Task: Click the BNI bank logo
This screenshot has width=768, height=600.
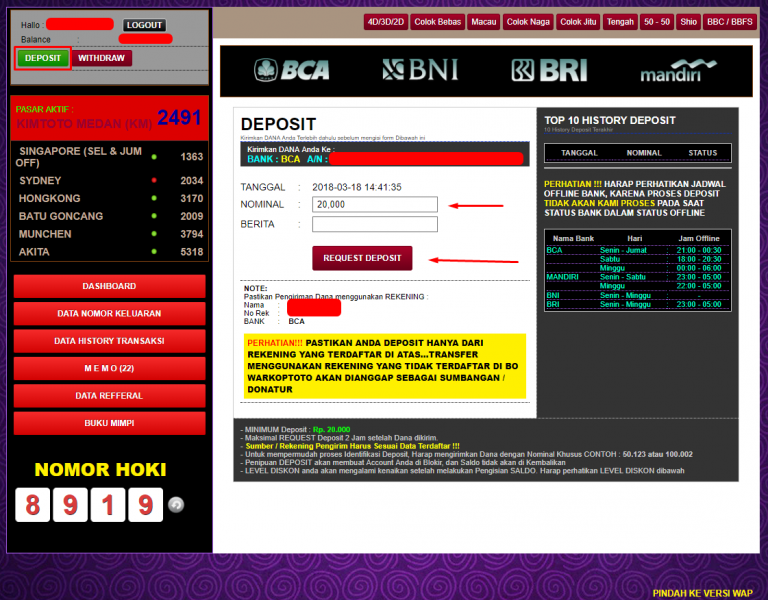Action: coord(420,70)
